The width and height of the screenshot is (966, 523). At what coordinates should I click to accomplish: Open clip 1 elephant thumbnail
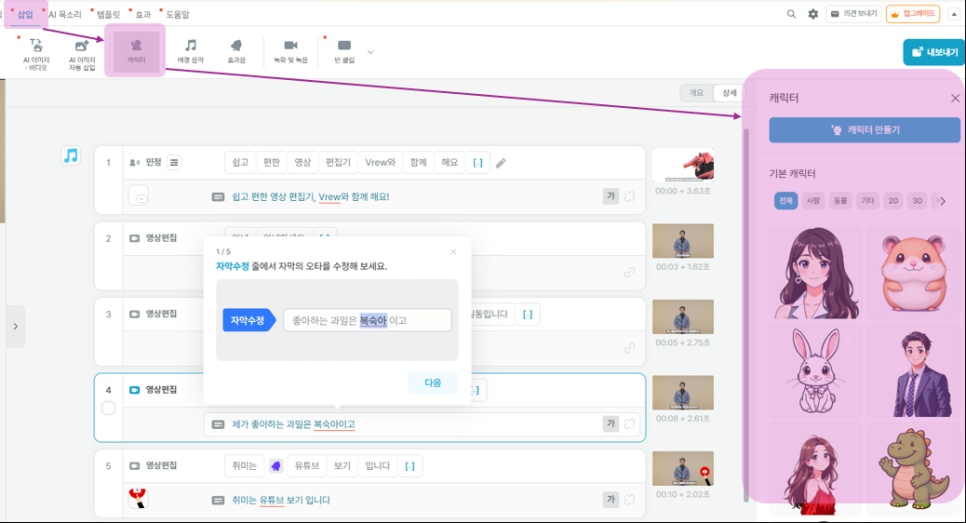683,165
